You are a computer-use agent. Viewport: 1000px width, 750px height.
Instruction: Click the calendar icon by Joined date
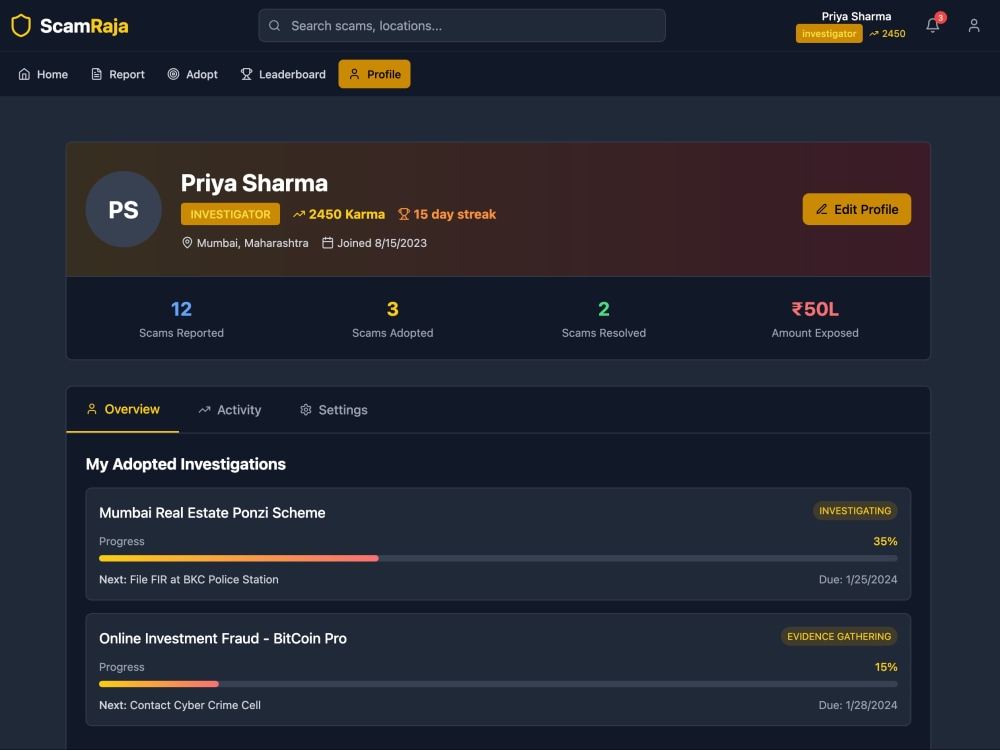(x=327, y=243)
